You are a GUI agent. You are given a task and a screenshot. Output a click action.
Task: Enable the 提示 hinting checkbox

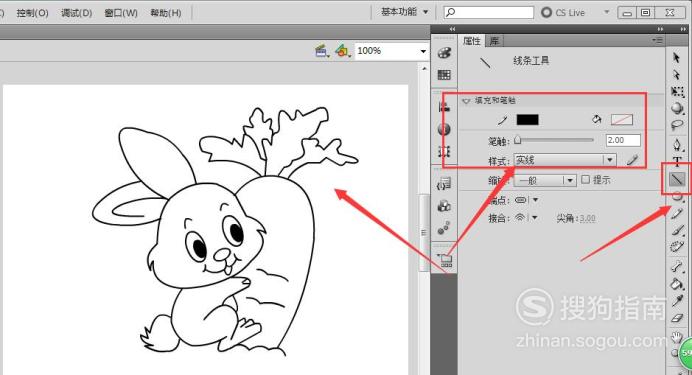[x=586, y=179]
